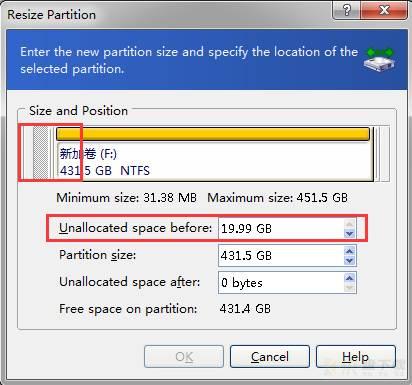The height and width of the screenshot is (385, 412).
Task: Select the F: partition label box
Action: (x=215, y=162)
